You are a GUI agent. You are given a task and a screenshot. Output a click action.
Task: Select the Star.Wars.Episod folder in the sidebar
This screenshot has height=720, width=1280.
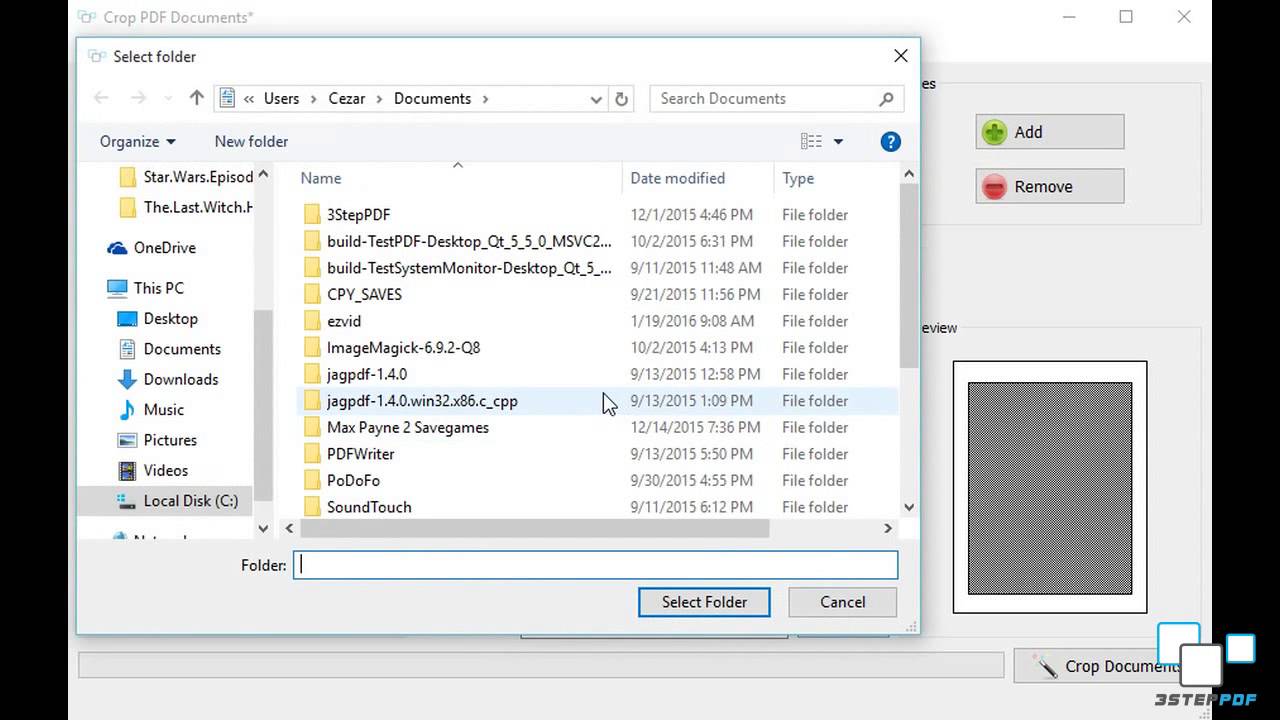198,177
